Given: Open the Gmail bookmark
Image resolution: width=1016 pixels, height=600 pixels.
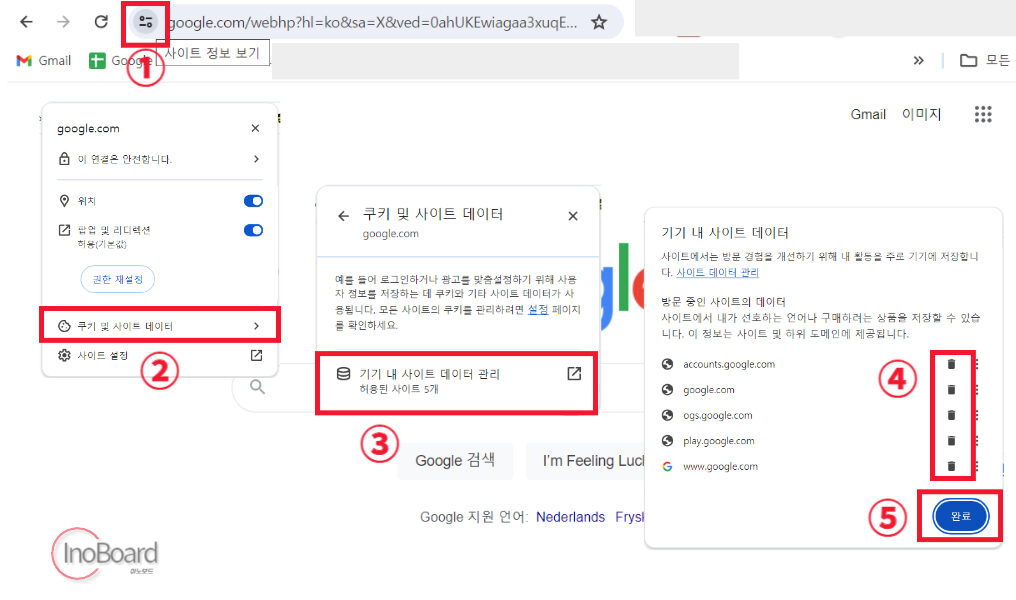Looking at the screenshot, I should [43, 61].
